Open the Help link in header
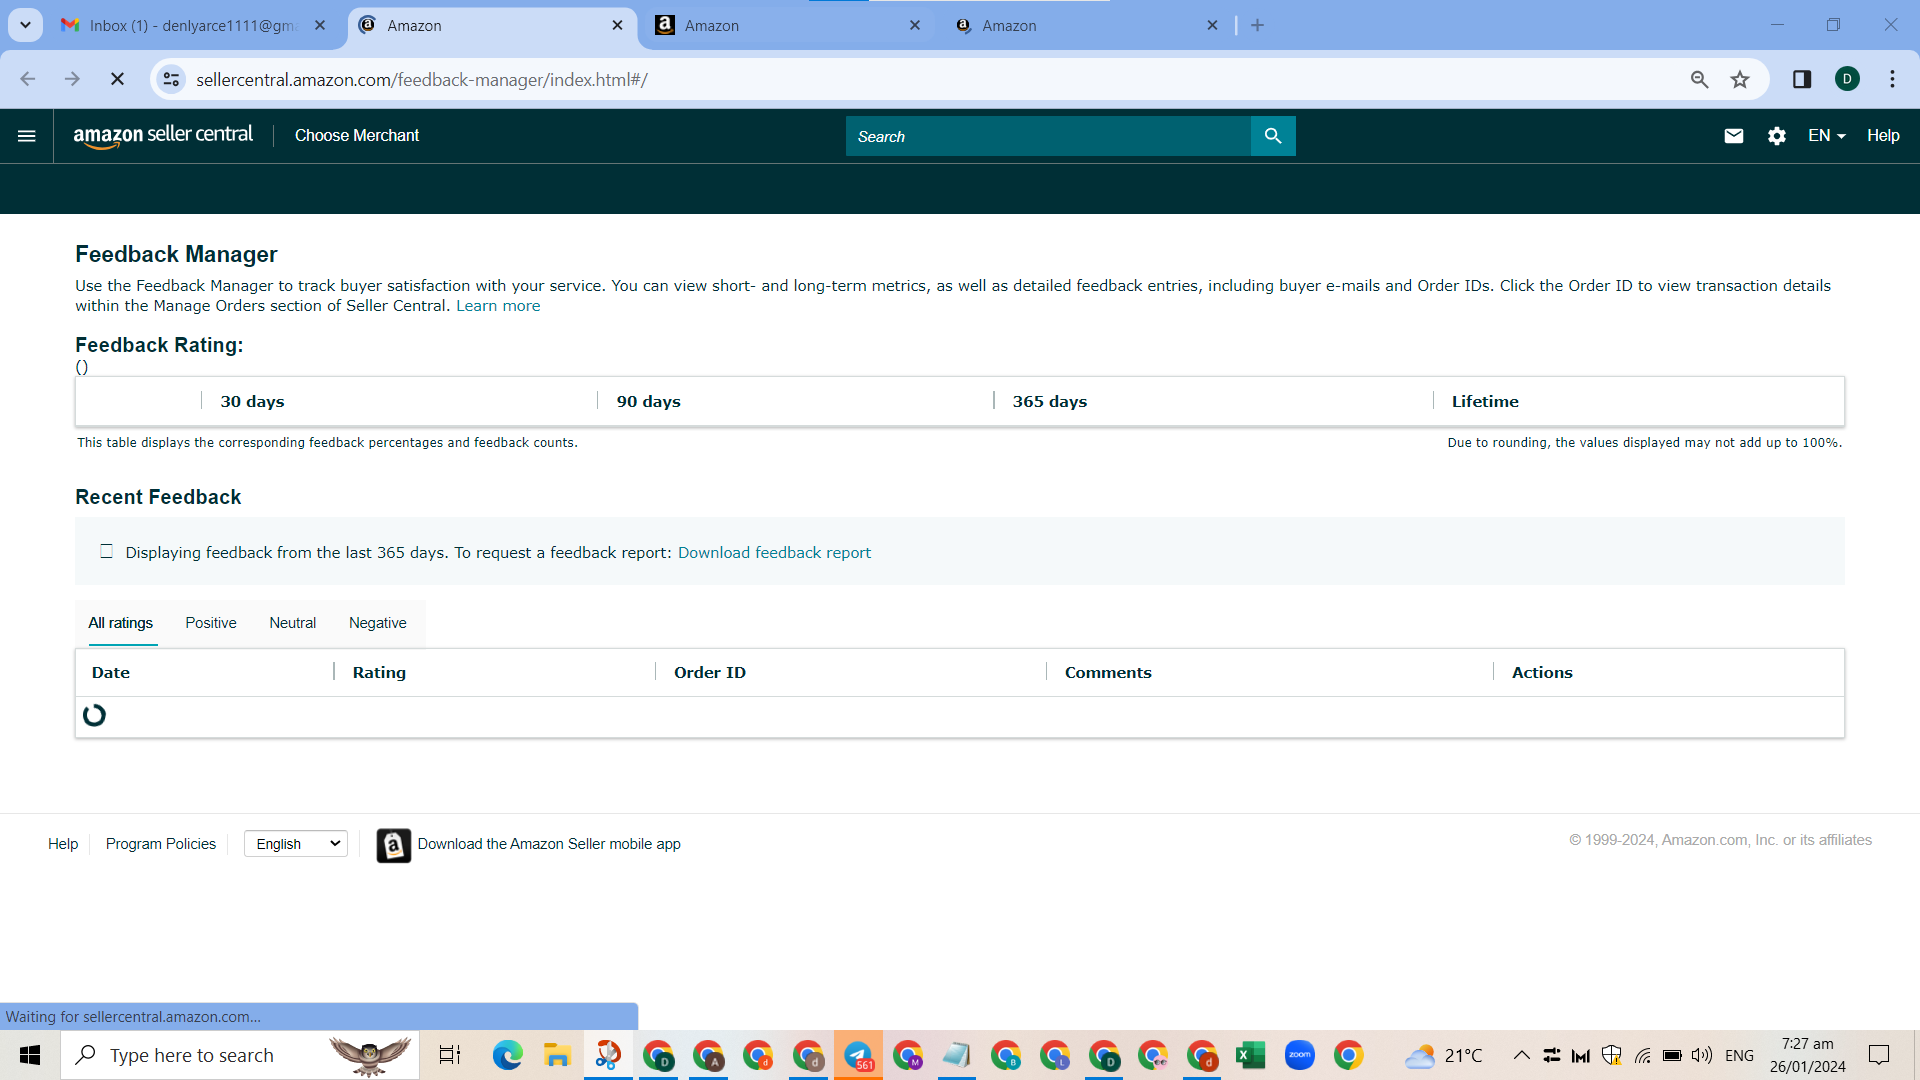Image resolution: width=1920 pixels, height=1080 pixels. [x=1883, y=136]
